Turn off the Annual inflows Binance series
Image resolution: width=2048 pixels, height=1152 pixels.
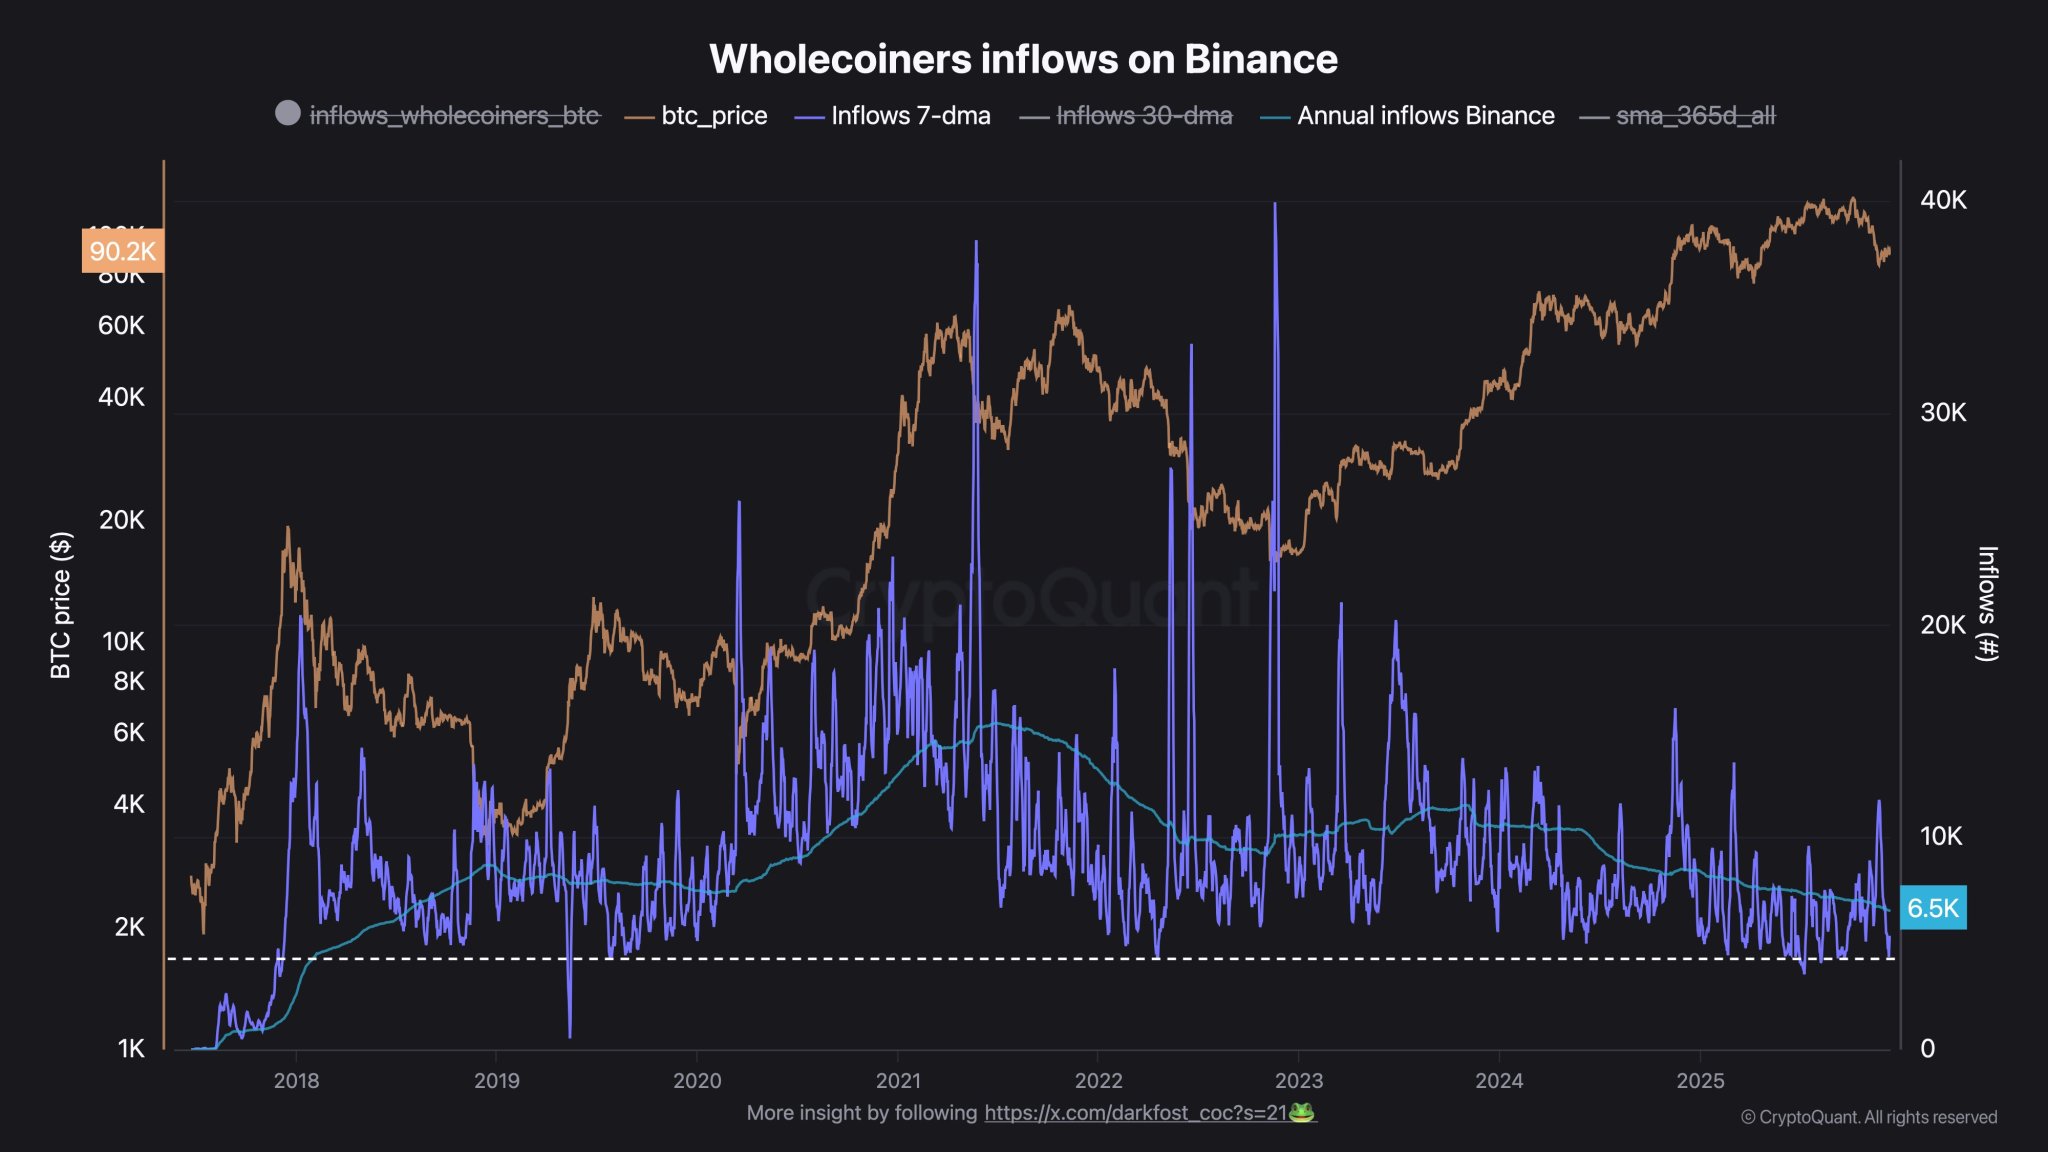pos(1425,115)
